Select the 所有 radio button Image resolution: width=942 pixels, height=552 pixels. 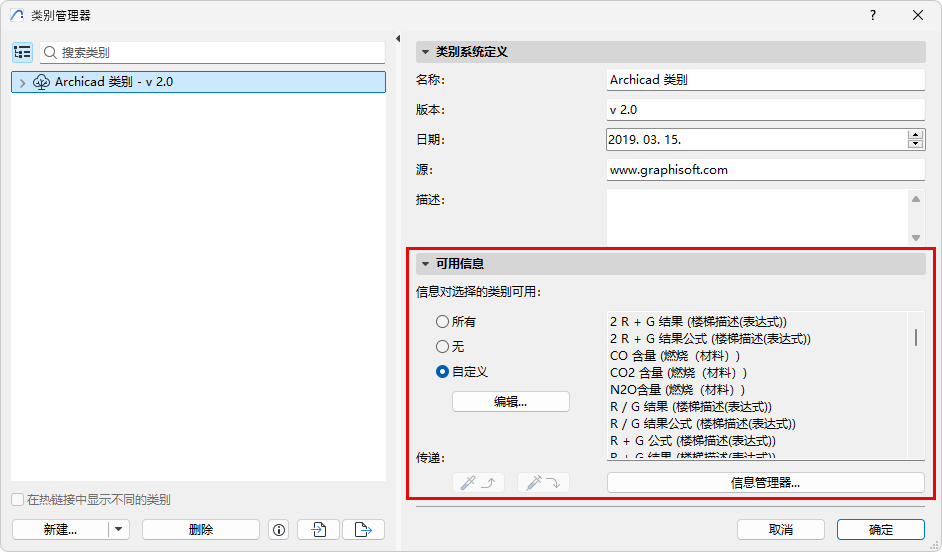(x=442, y=321)
